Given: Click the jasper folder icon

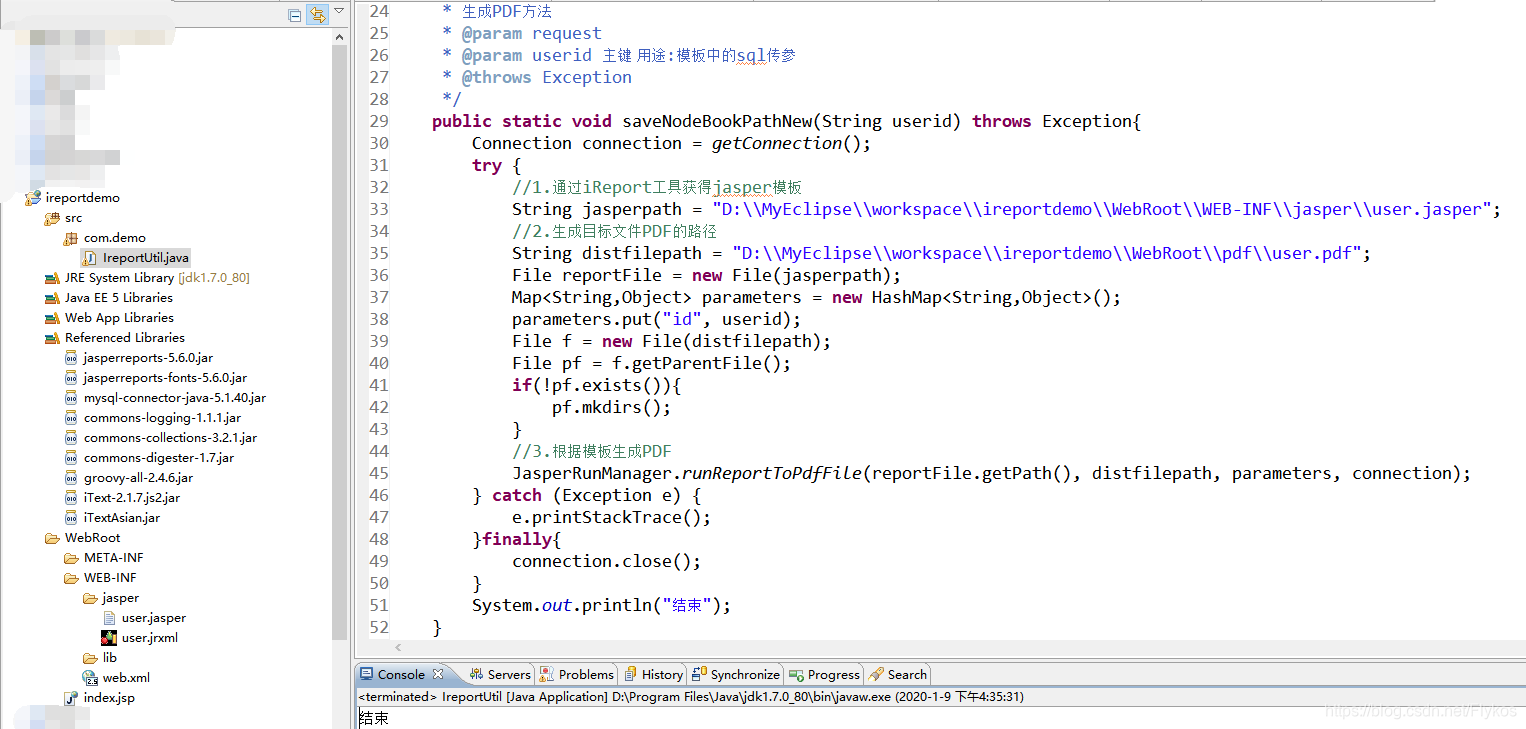Looking at the screenshot, I should pyautogui.click(x=90, y=597).
